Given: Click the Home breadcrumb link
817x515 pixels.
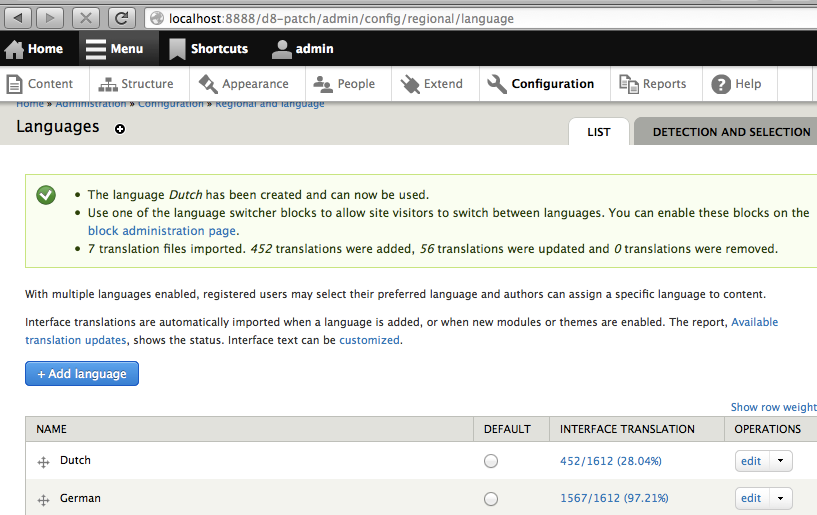Looking at the screenshot, I should coord(30,104).
